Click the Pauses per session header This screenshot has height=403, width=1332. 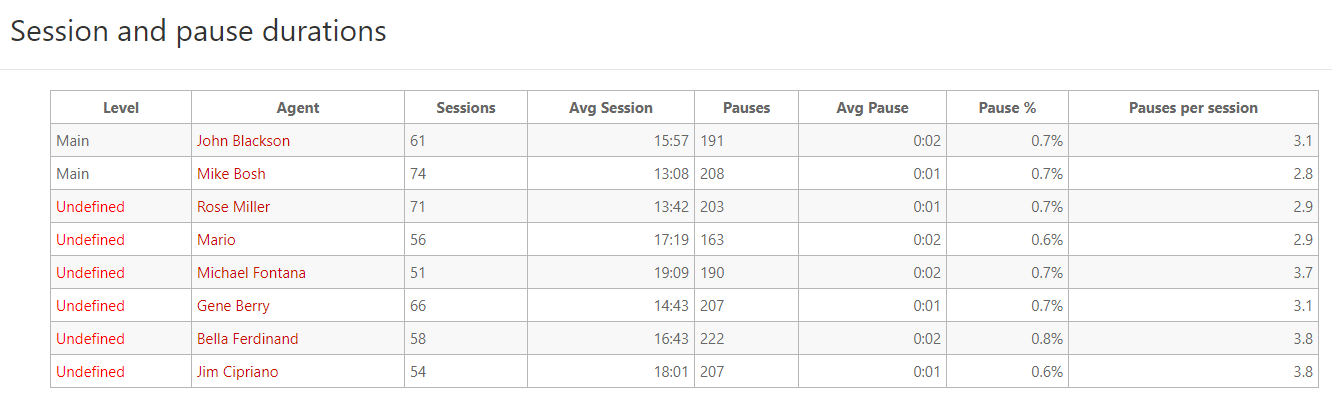[x=1193, y=108]
